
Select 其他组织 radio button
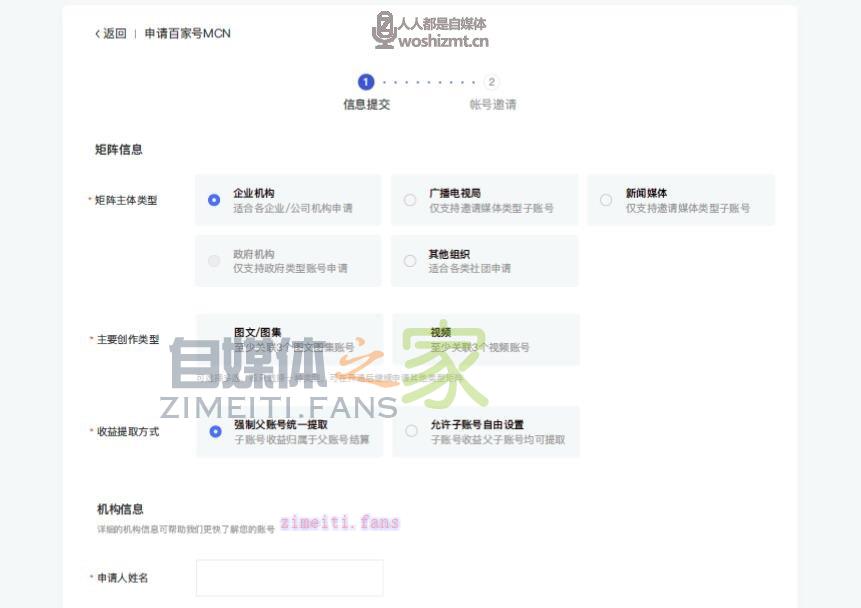coord(410,261)
